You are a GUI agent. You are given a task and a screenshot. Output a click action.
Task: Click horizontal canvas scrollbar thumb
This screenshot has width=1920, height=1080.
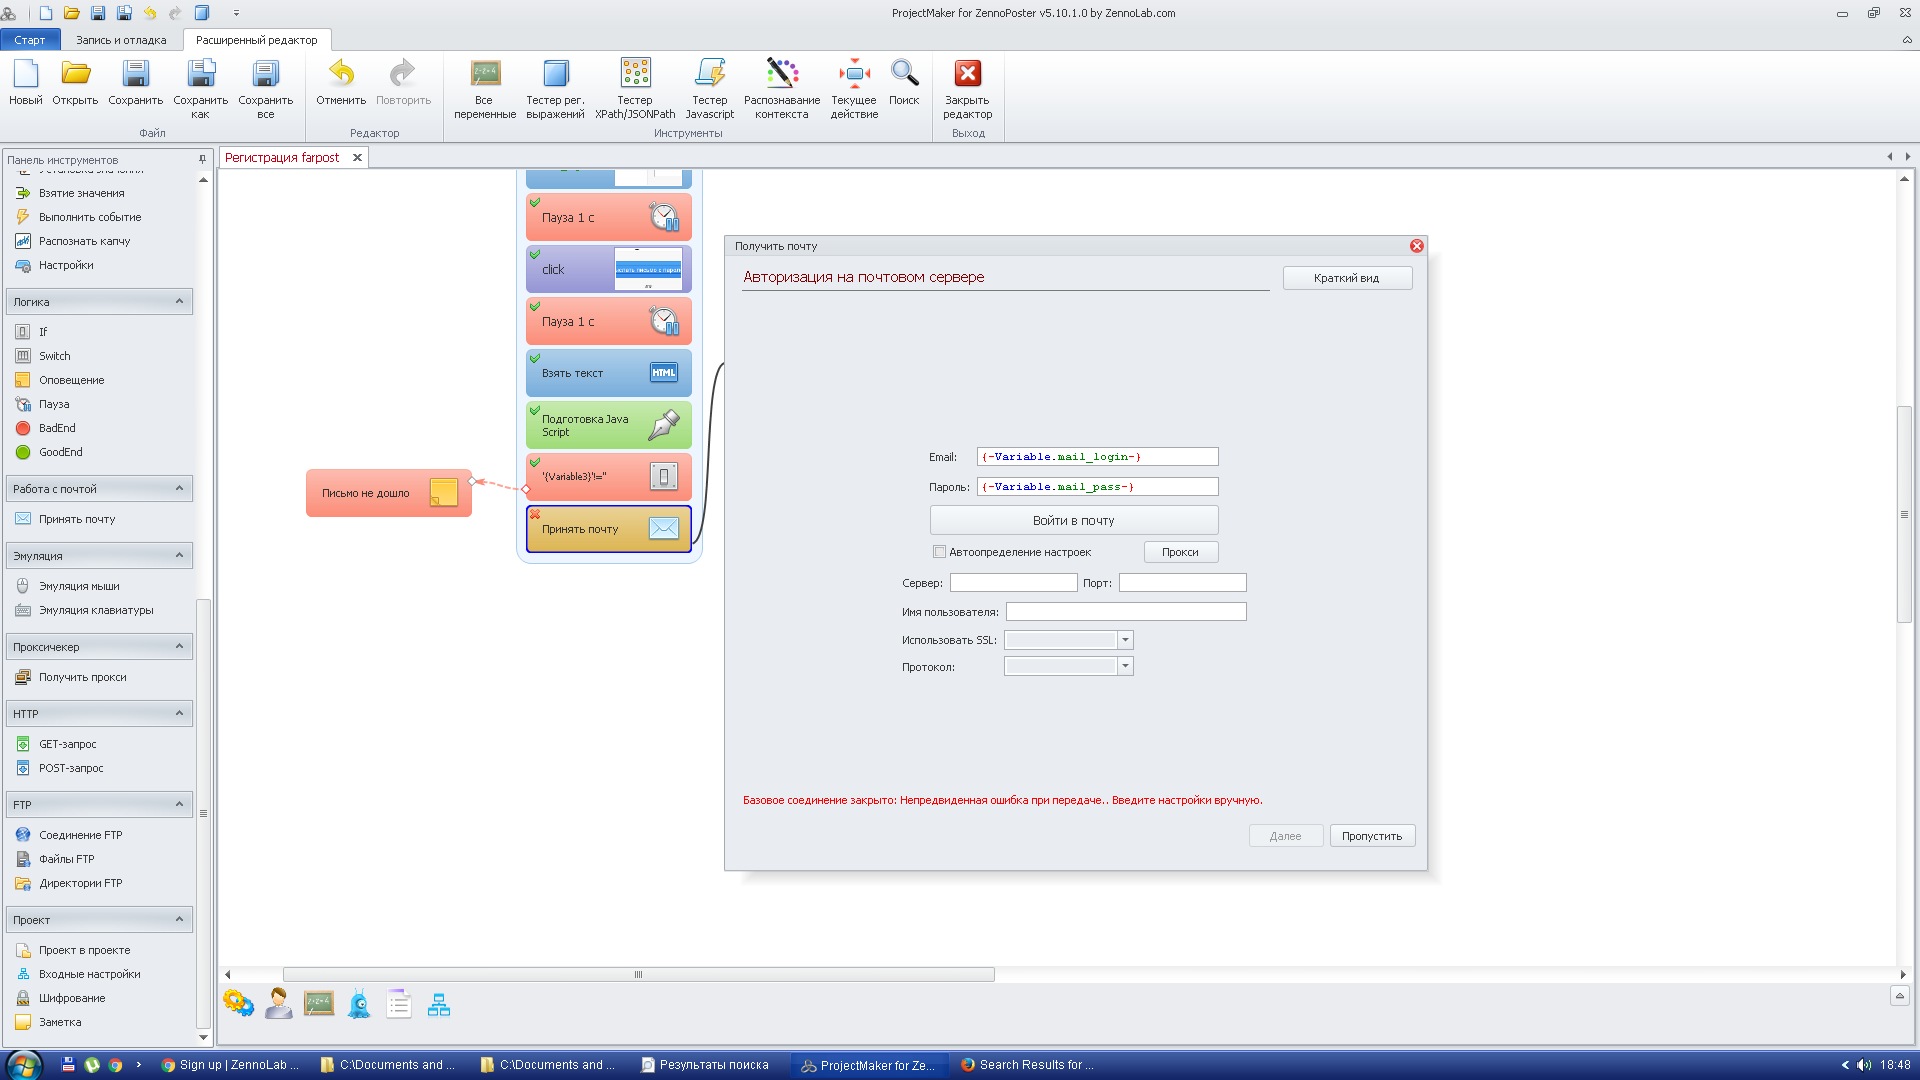coord(638,974)
